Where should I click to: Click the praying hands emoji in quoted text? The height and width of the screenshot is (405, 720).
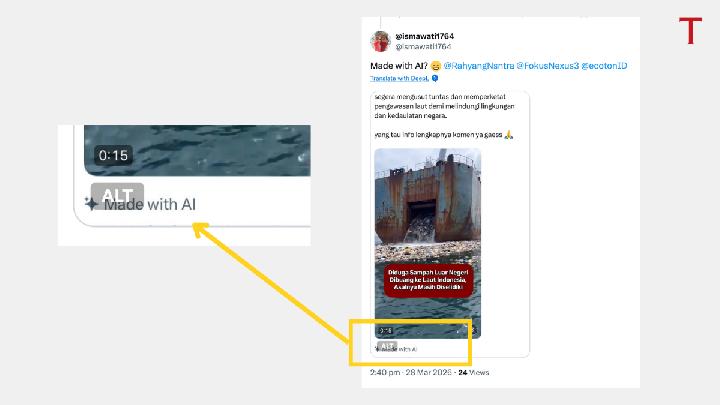click(x=508, y=135)
